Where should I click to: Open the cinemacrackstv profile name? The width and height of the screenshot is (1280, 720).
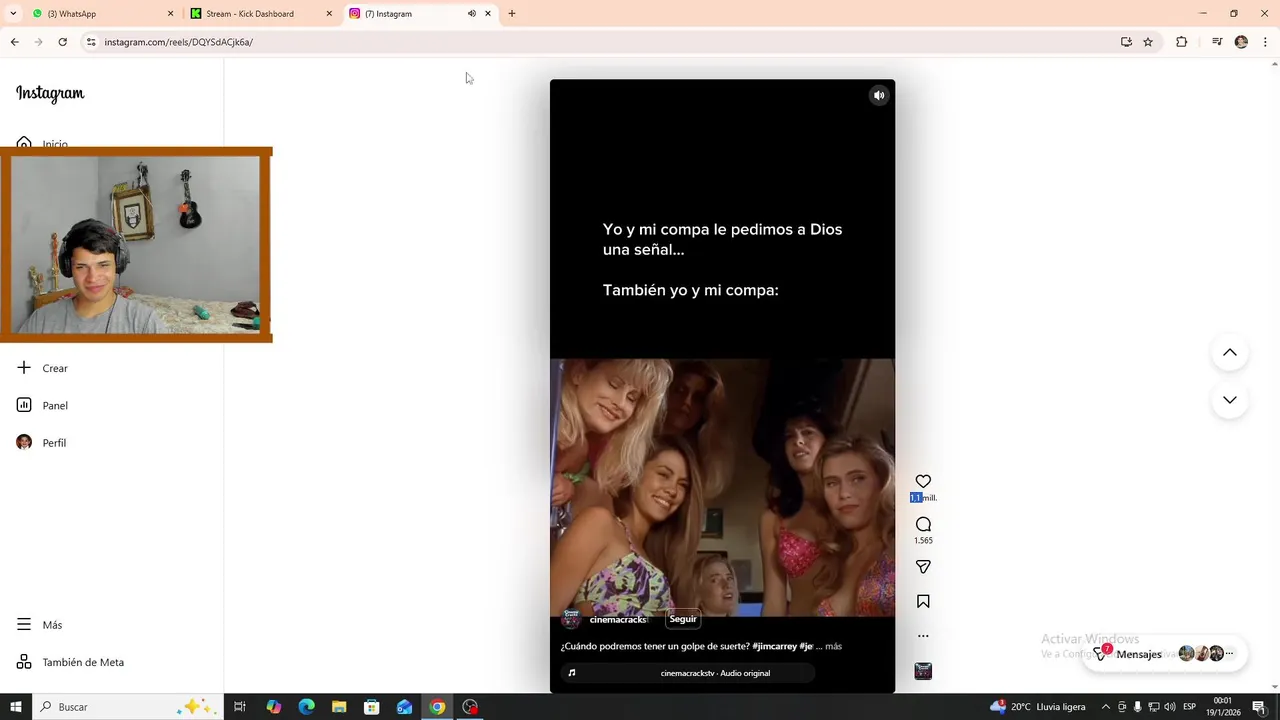(619, 620)
